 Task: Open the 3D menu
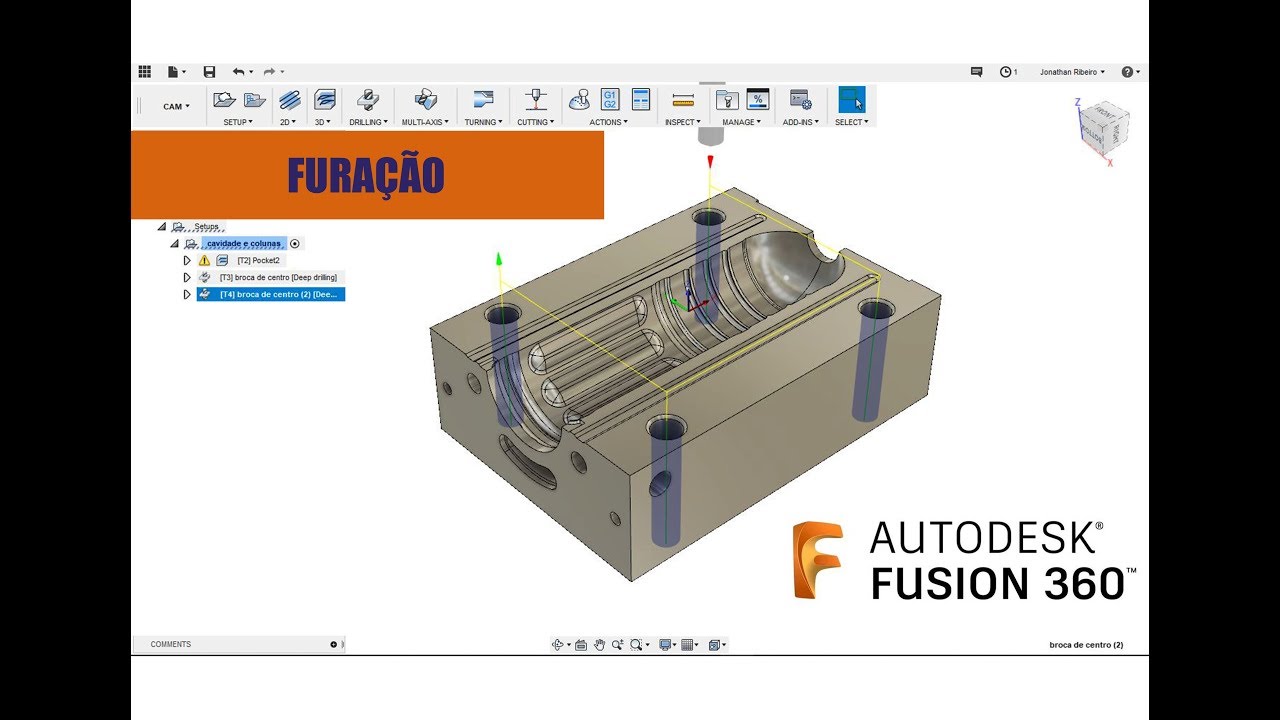pos(323,122)
